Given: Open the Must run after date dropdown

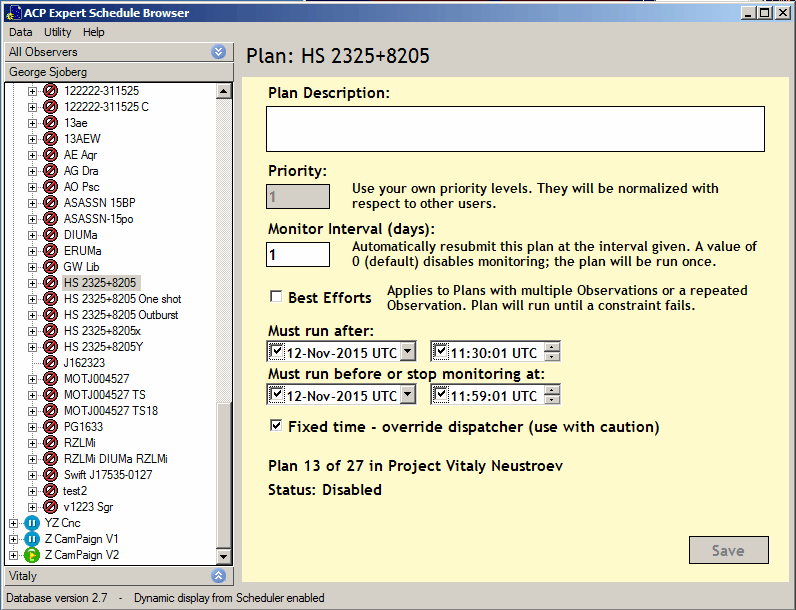Looking at the screenshot, I should [407, 352].
